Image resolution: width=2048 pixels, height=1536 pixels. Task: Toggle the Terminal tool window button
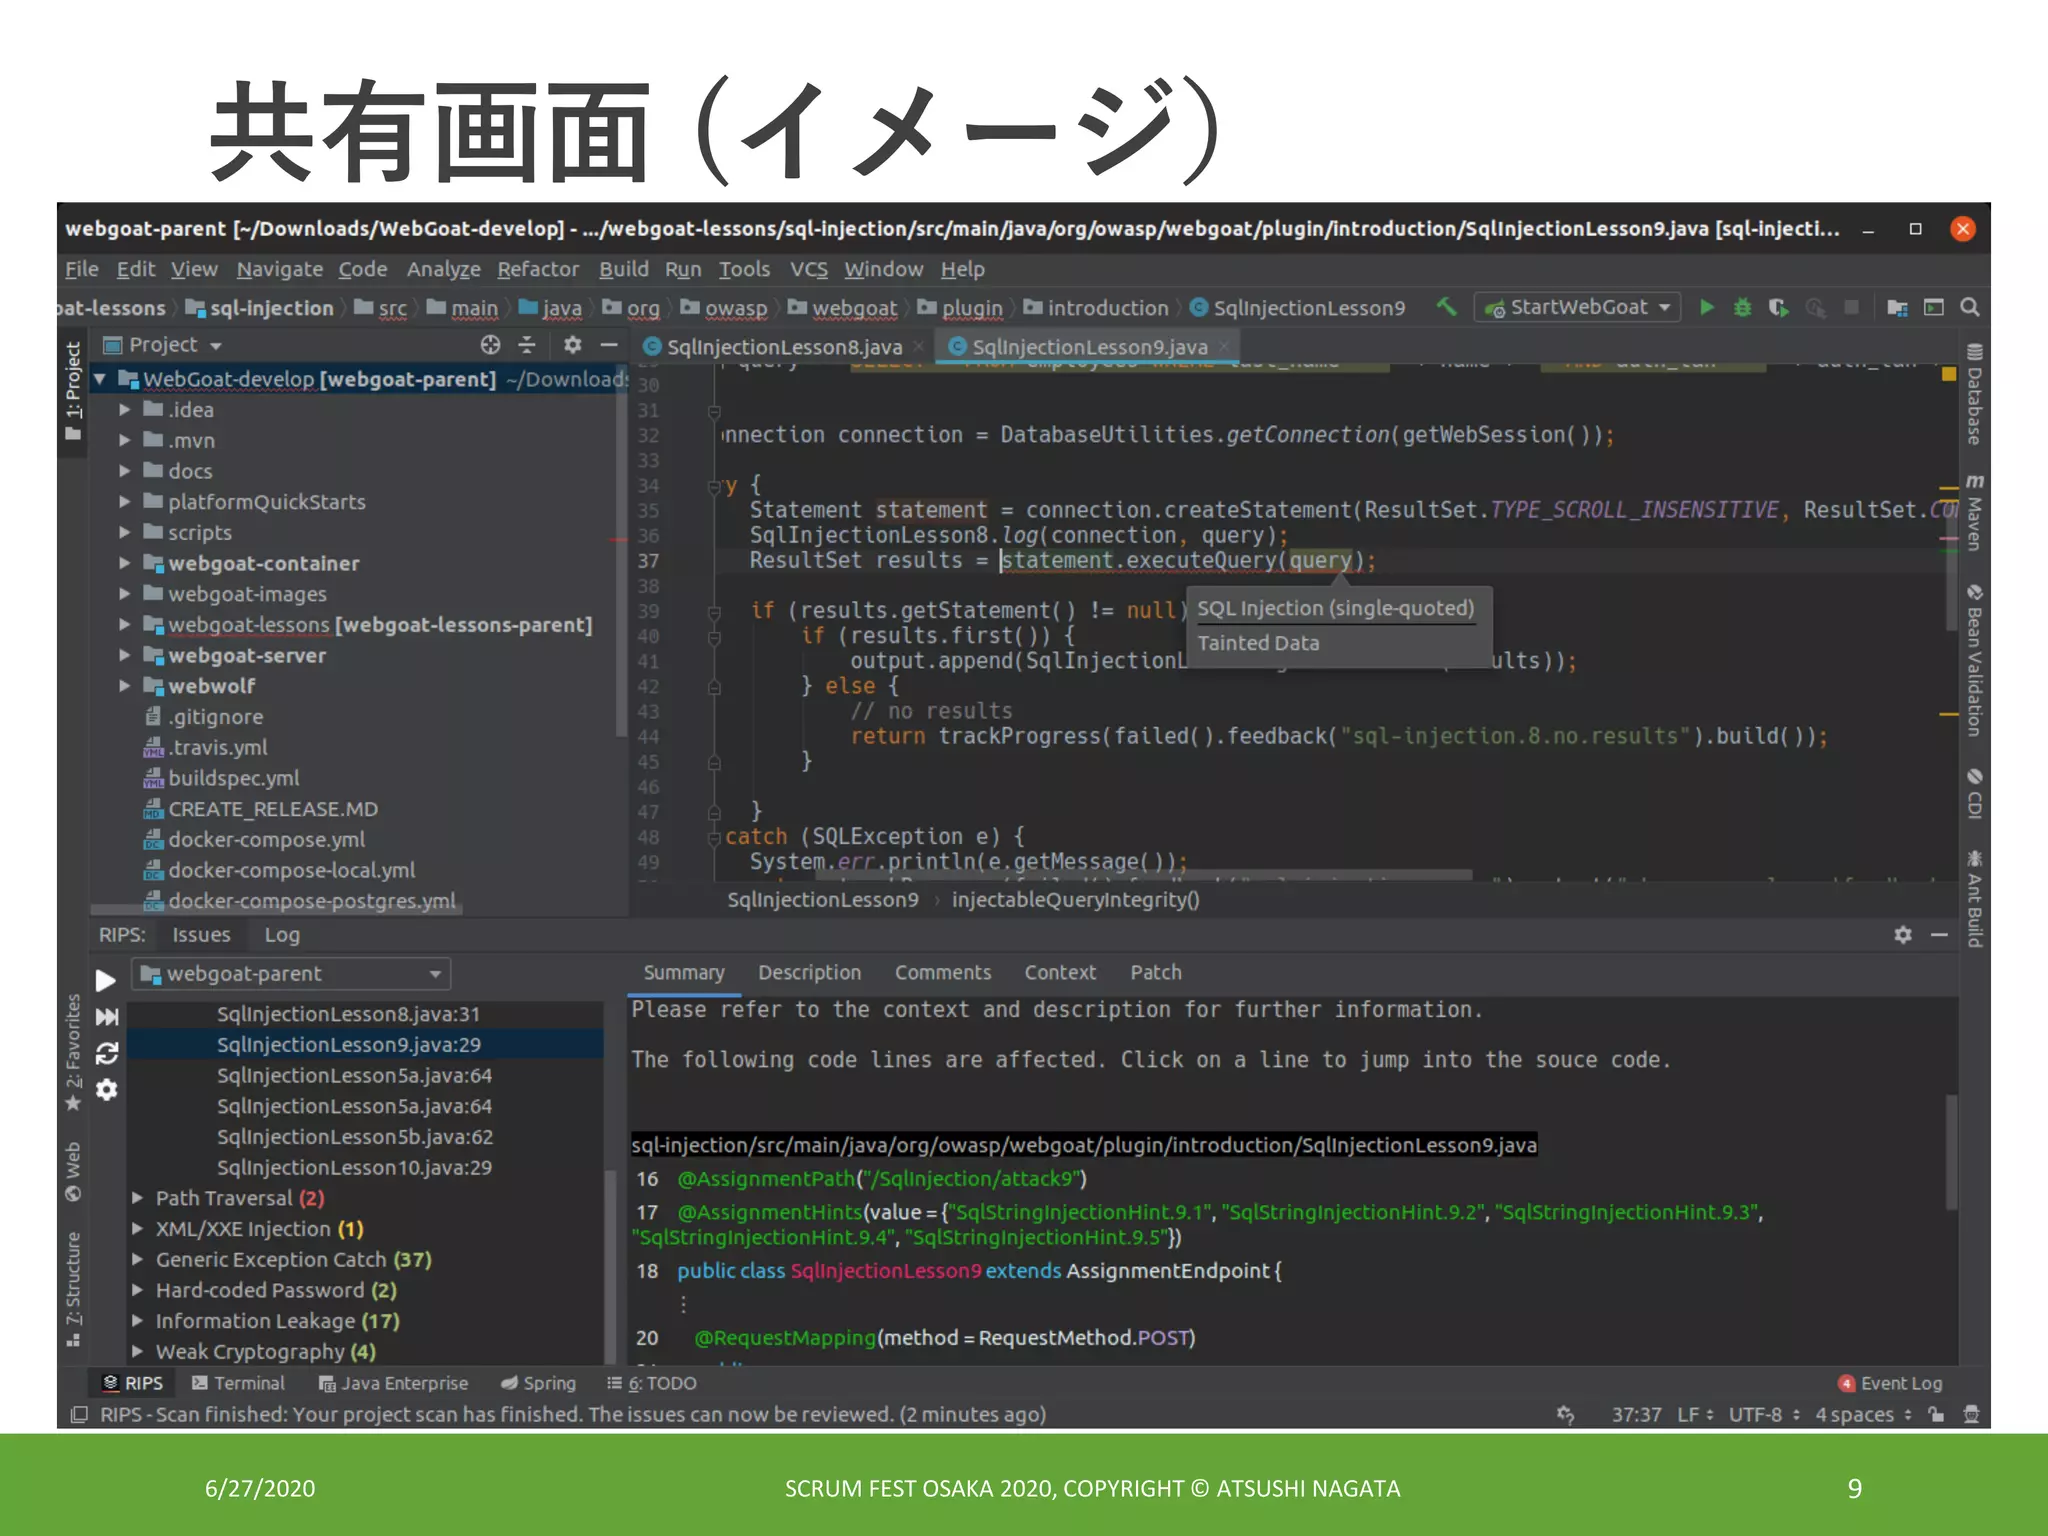pos(238,1383)
